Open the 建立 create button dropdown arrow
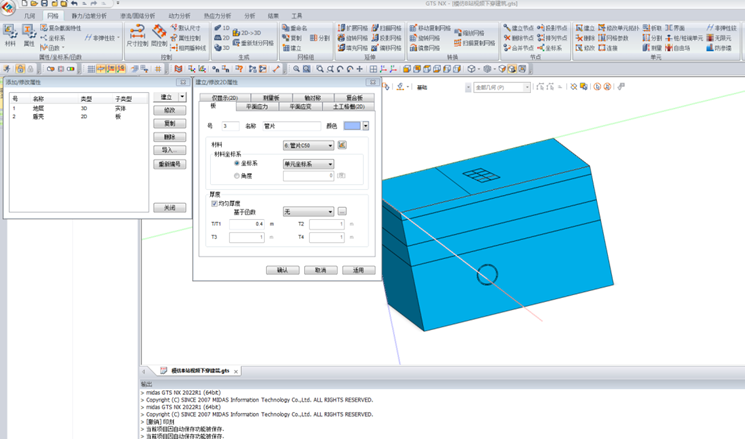Image resolution: width=745 pixels, height=439 pixels. [182, 97]
